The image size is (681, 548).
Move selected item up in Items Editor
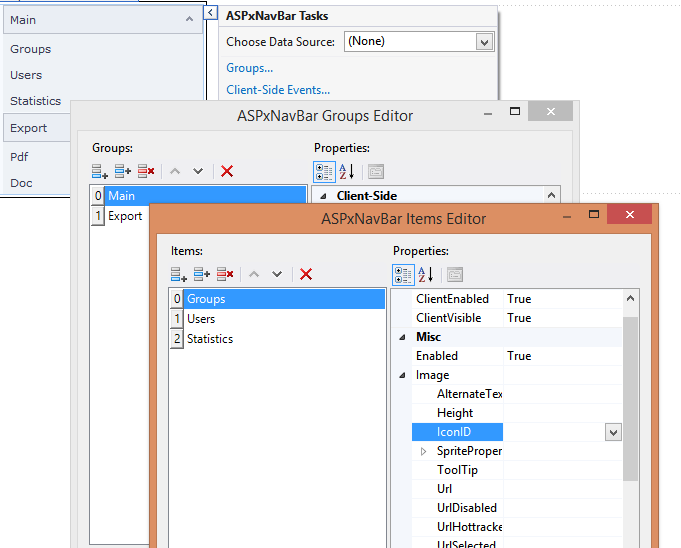254,274
